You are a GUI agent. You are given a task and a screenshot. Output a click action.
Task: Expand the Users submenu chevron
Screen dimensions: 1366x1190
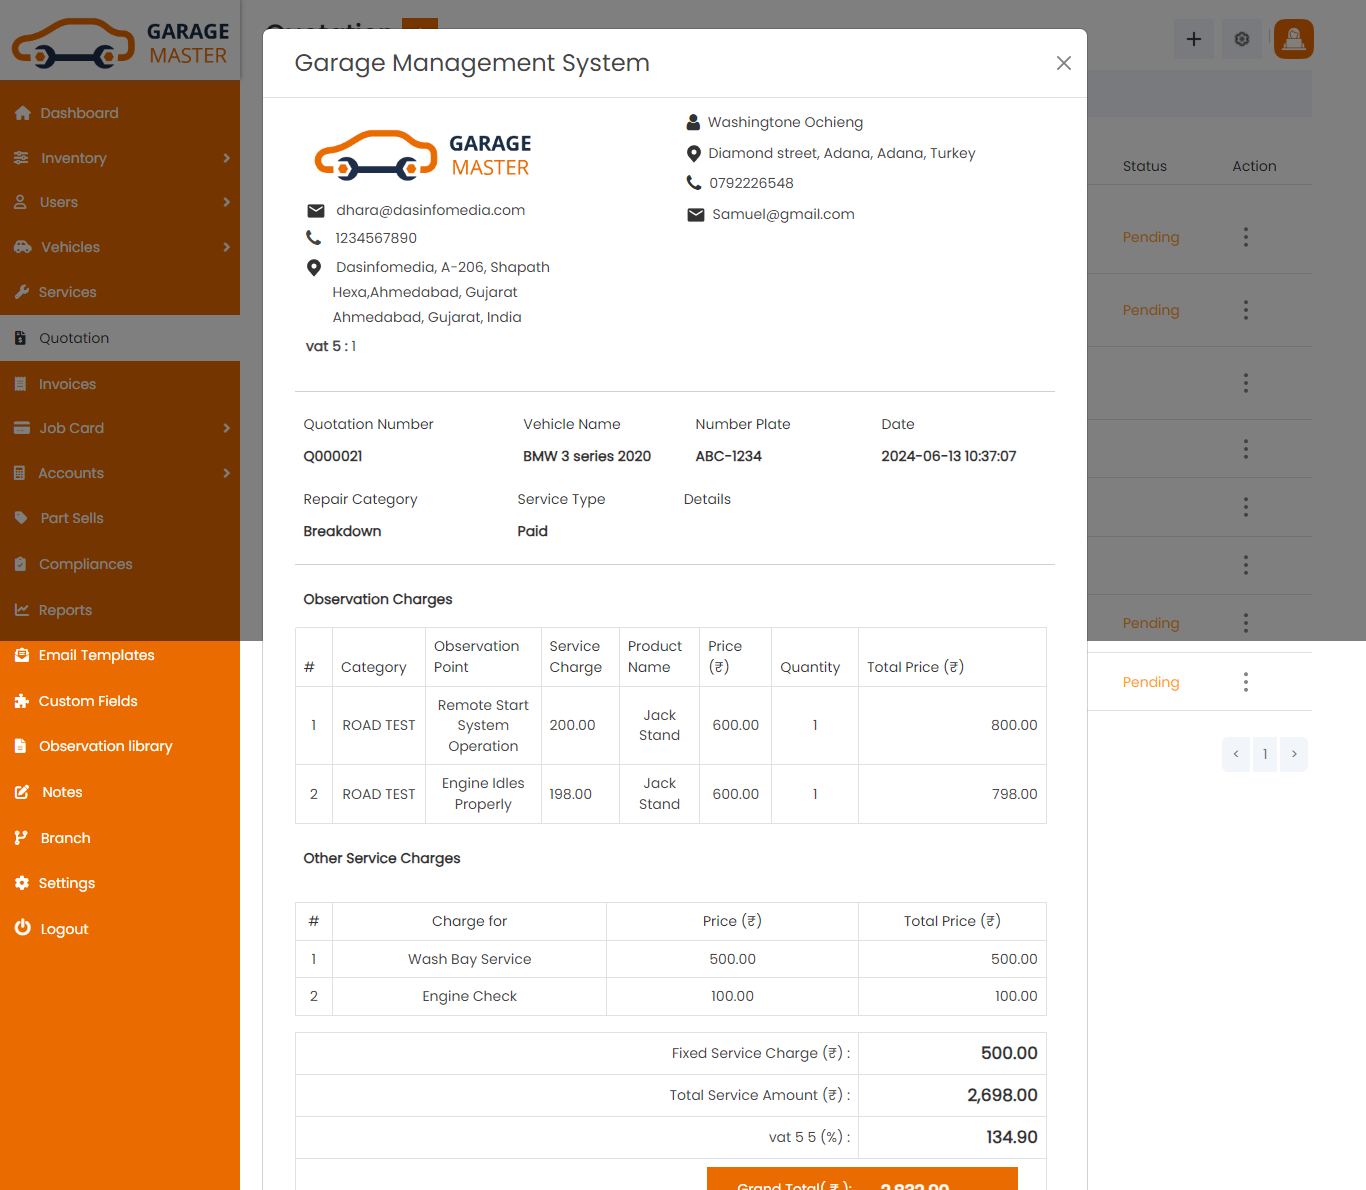[x=226, y=202]
